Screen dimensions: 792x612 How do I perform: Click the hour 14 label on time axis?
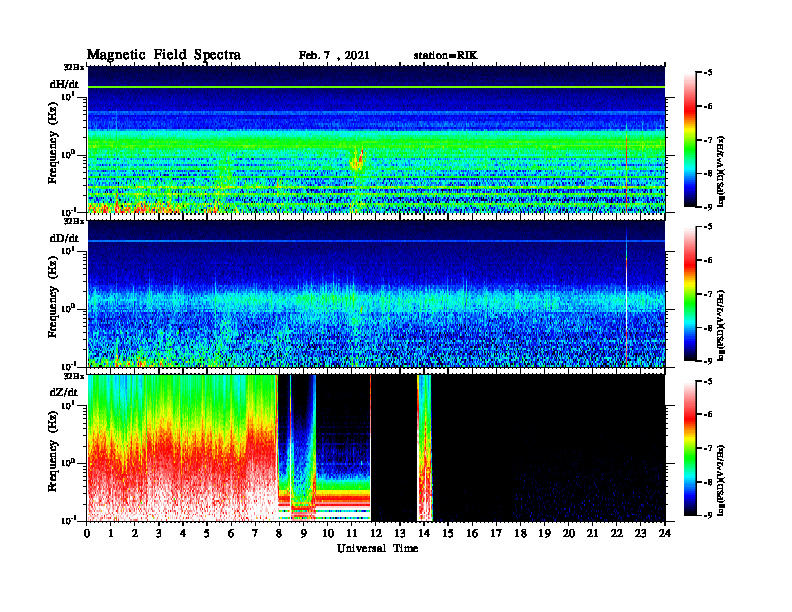click(x=424, y=534)
